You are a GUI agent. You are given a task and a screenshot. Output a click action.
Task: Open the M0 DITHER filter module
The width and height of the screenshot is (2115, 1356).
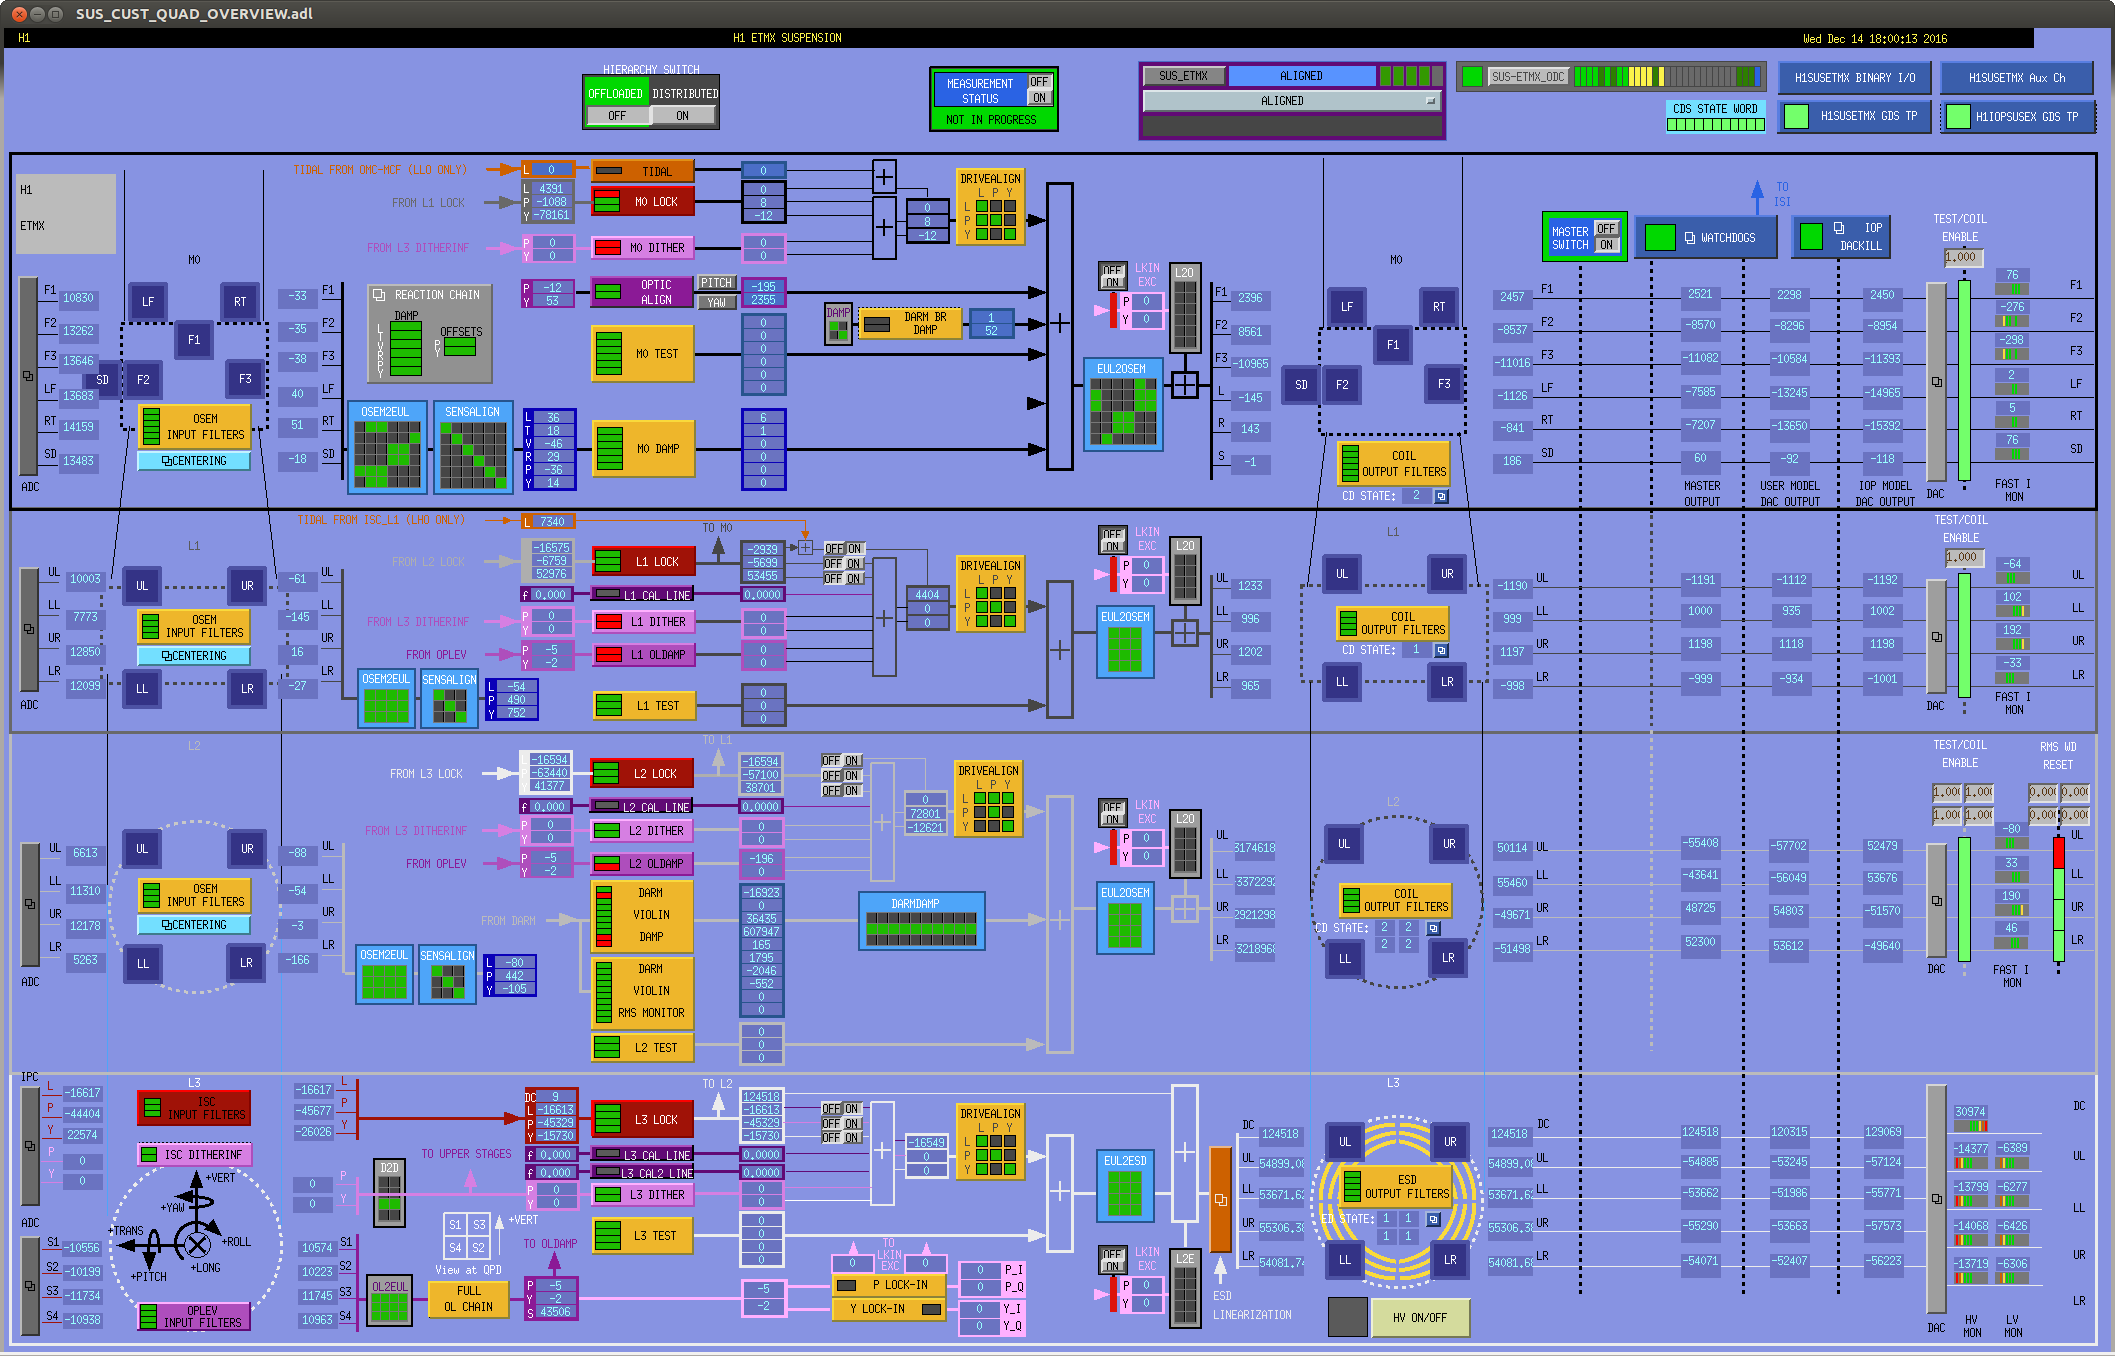coord(642,247)
